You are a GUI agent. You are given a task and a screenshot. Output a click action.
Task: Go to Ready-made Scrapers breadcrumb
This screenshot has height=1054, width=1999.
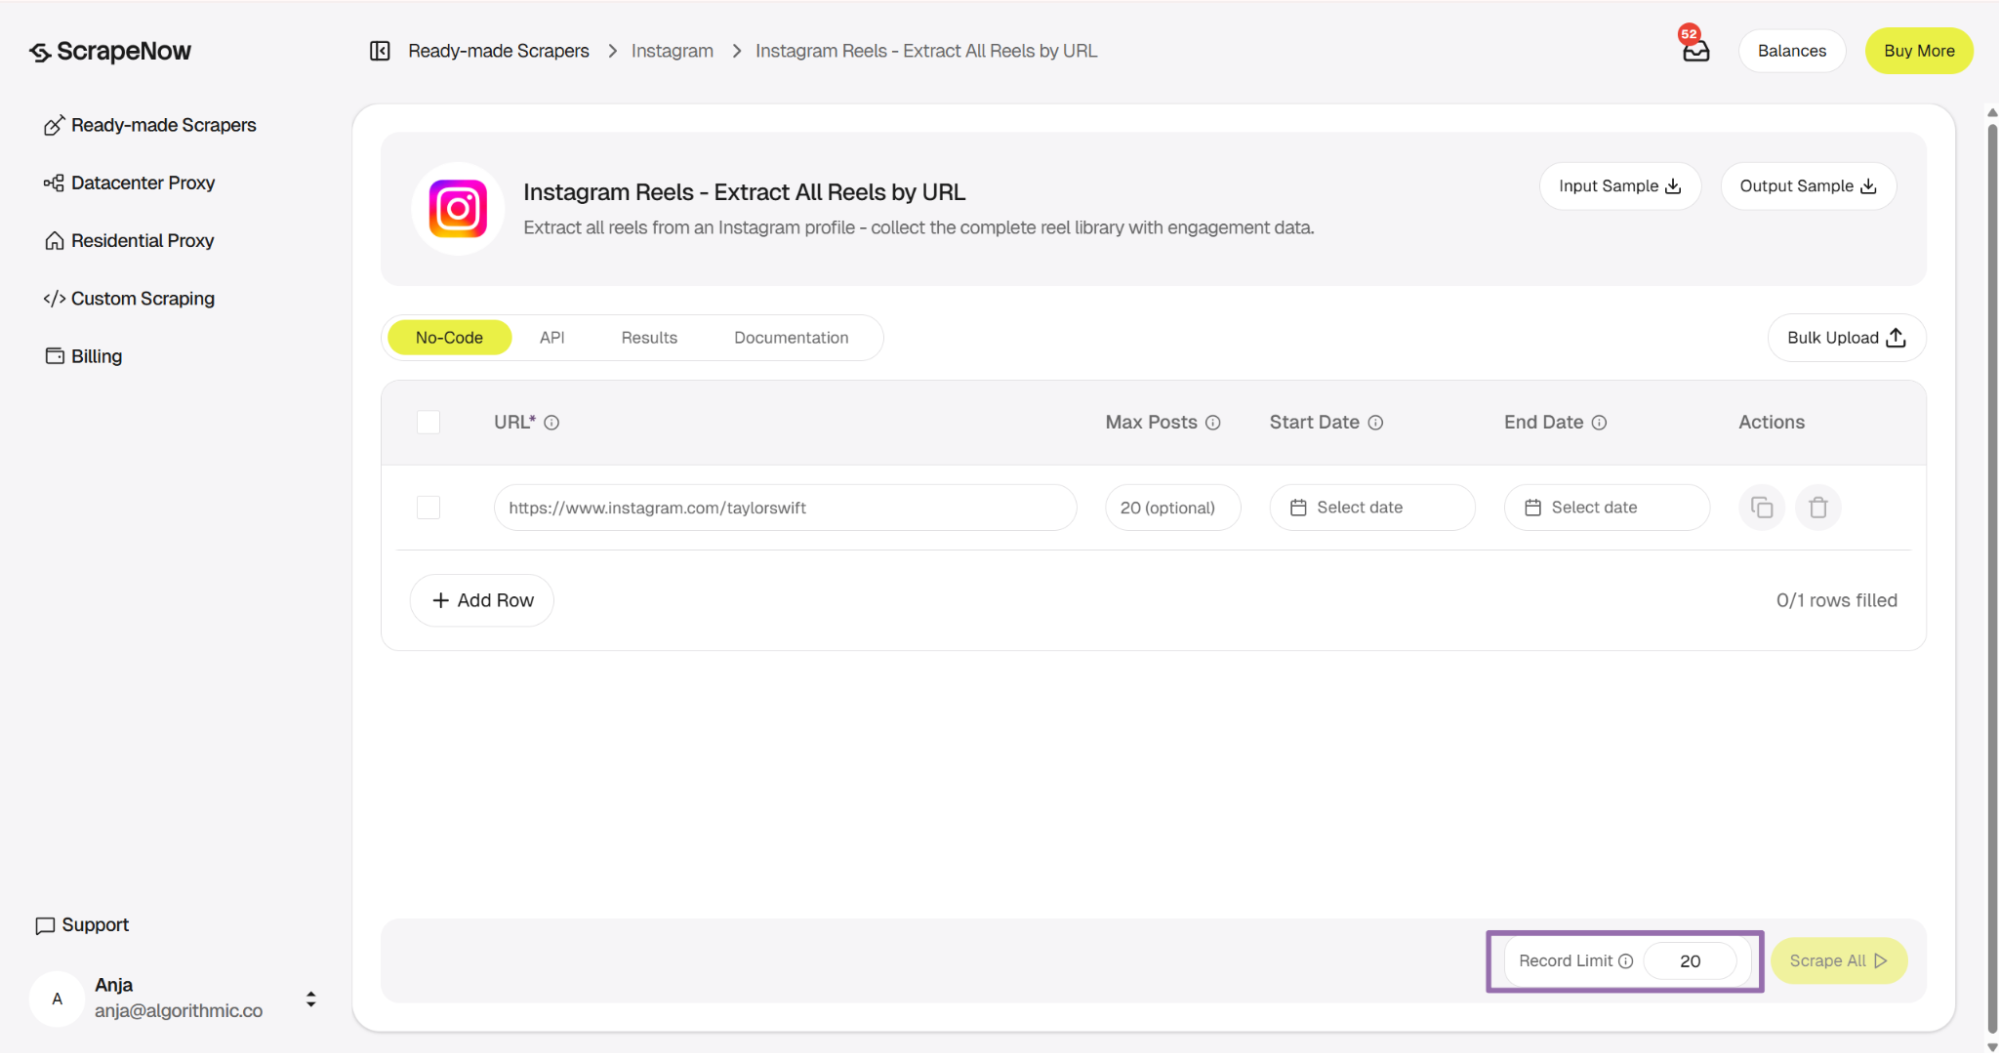click(498, 51)
